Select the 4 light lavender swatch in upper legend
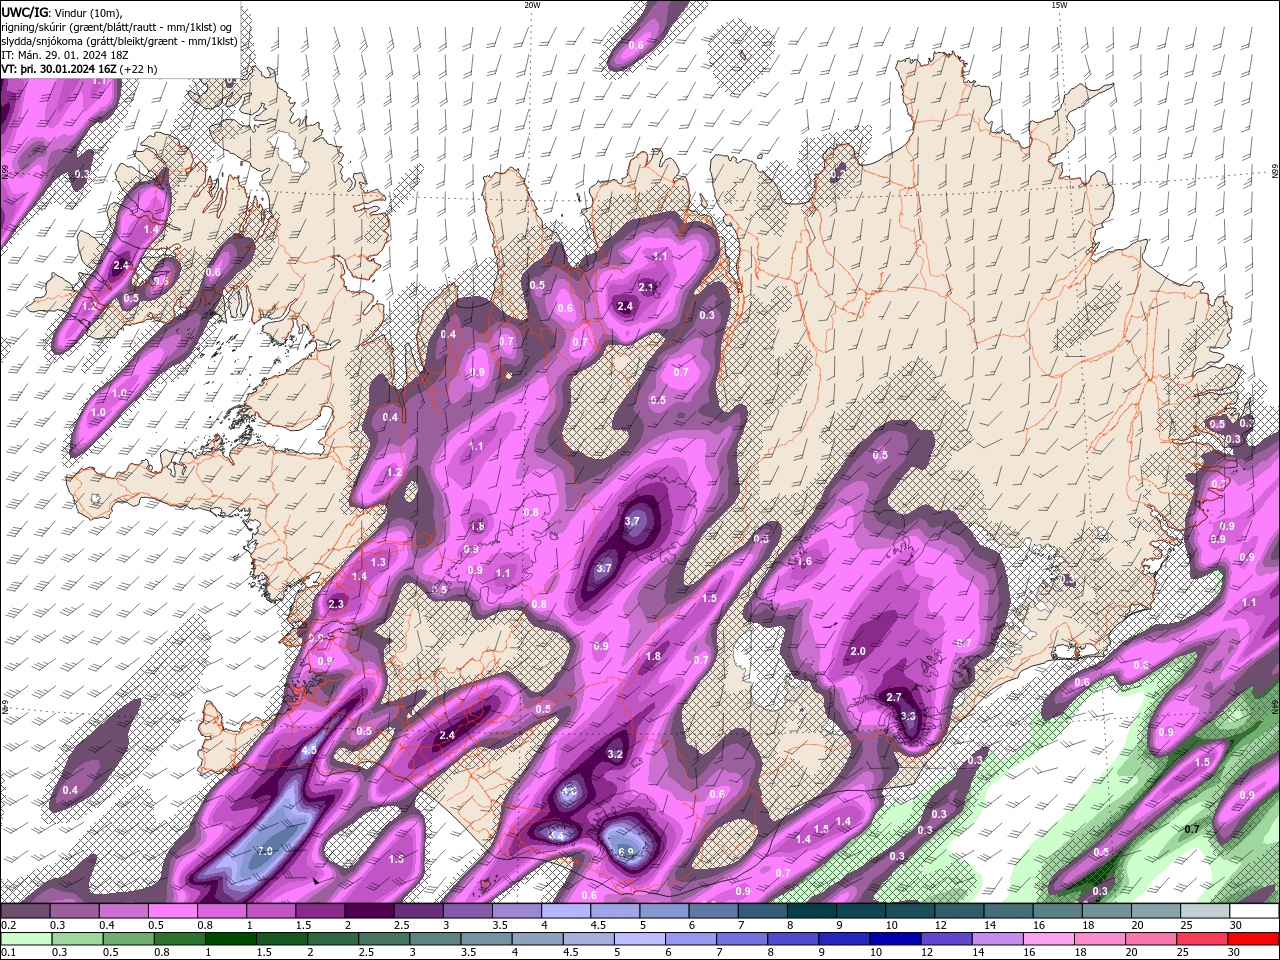 [x=566, y=911]
